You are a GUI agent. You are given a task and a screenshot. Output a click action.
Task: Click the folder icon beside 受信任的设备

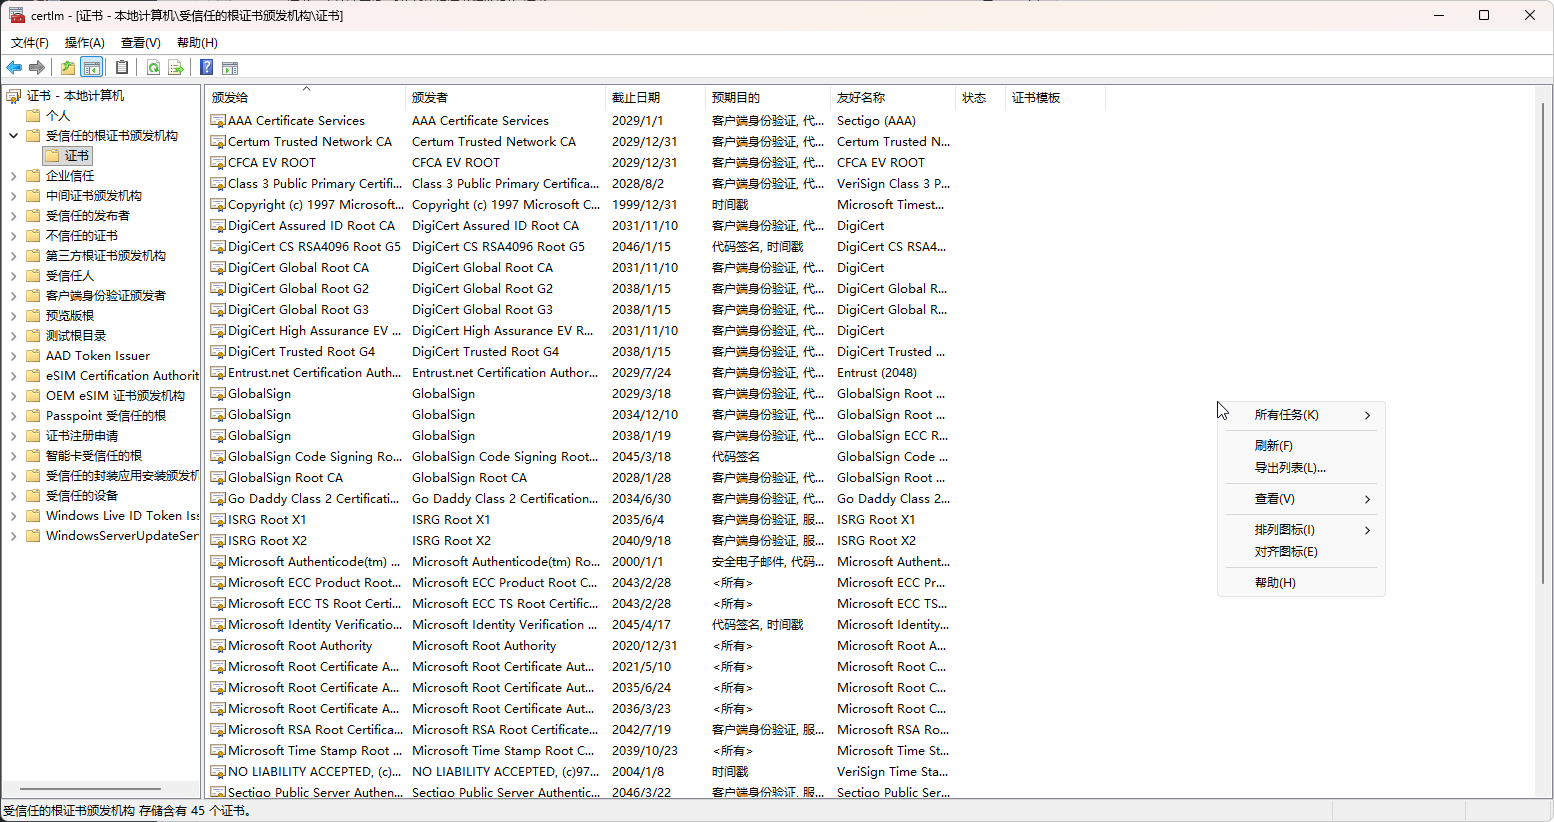[33, 496]
